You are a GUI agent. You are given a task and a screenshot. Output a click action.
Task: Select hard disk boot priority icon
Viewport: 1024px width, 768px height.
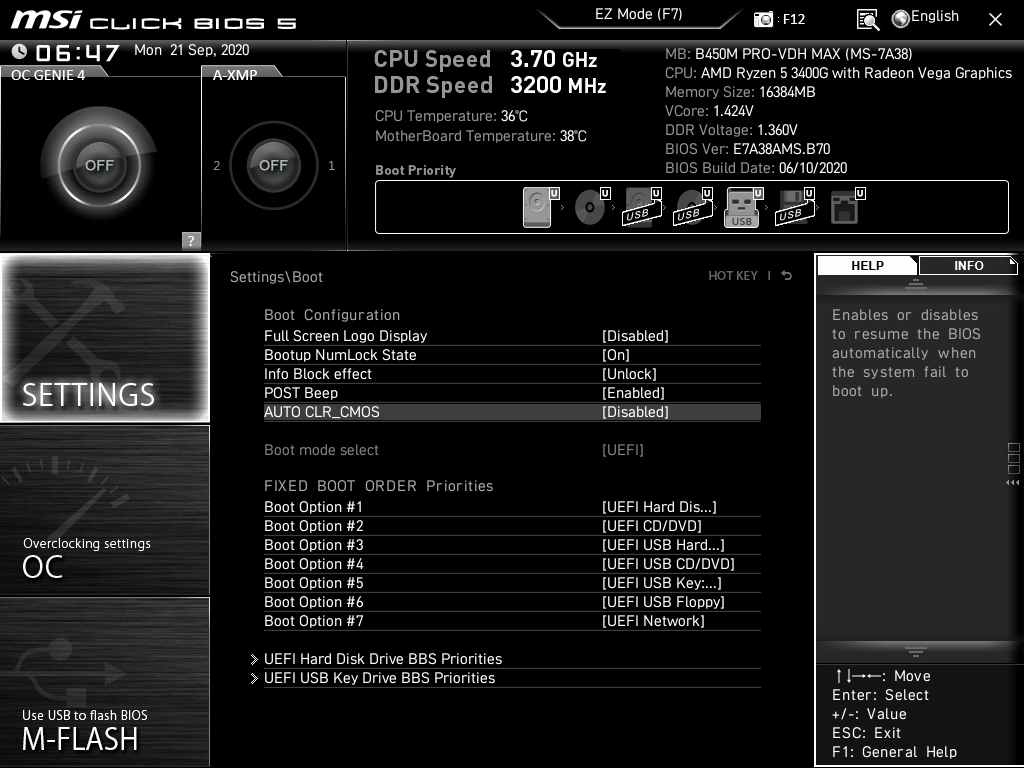[541, 207]
